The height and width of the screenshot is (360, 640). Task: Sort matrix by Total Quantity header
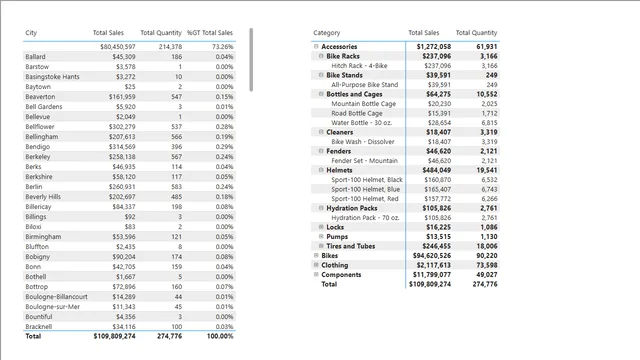(x=476, y=33)
